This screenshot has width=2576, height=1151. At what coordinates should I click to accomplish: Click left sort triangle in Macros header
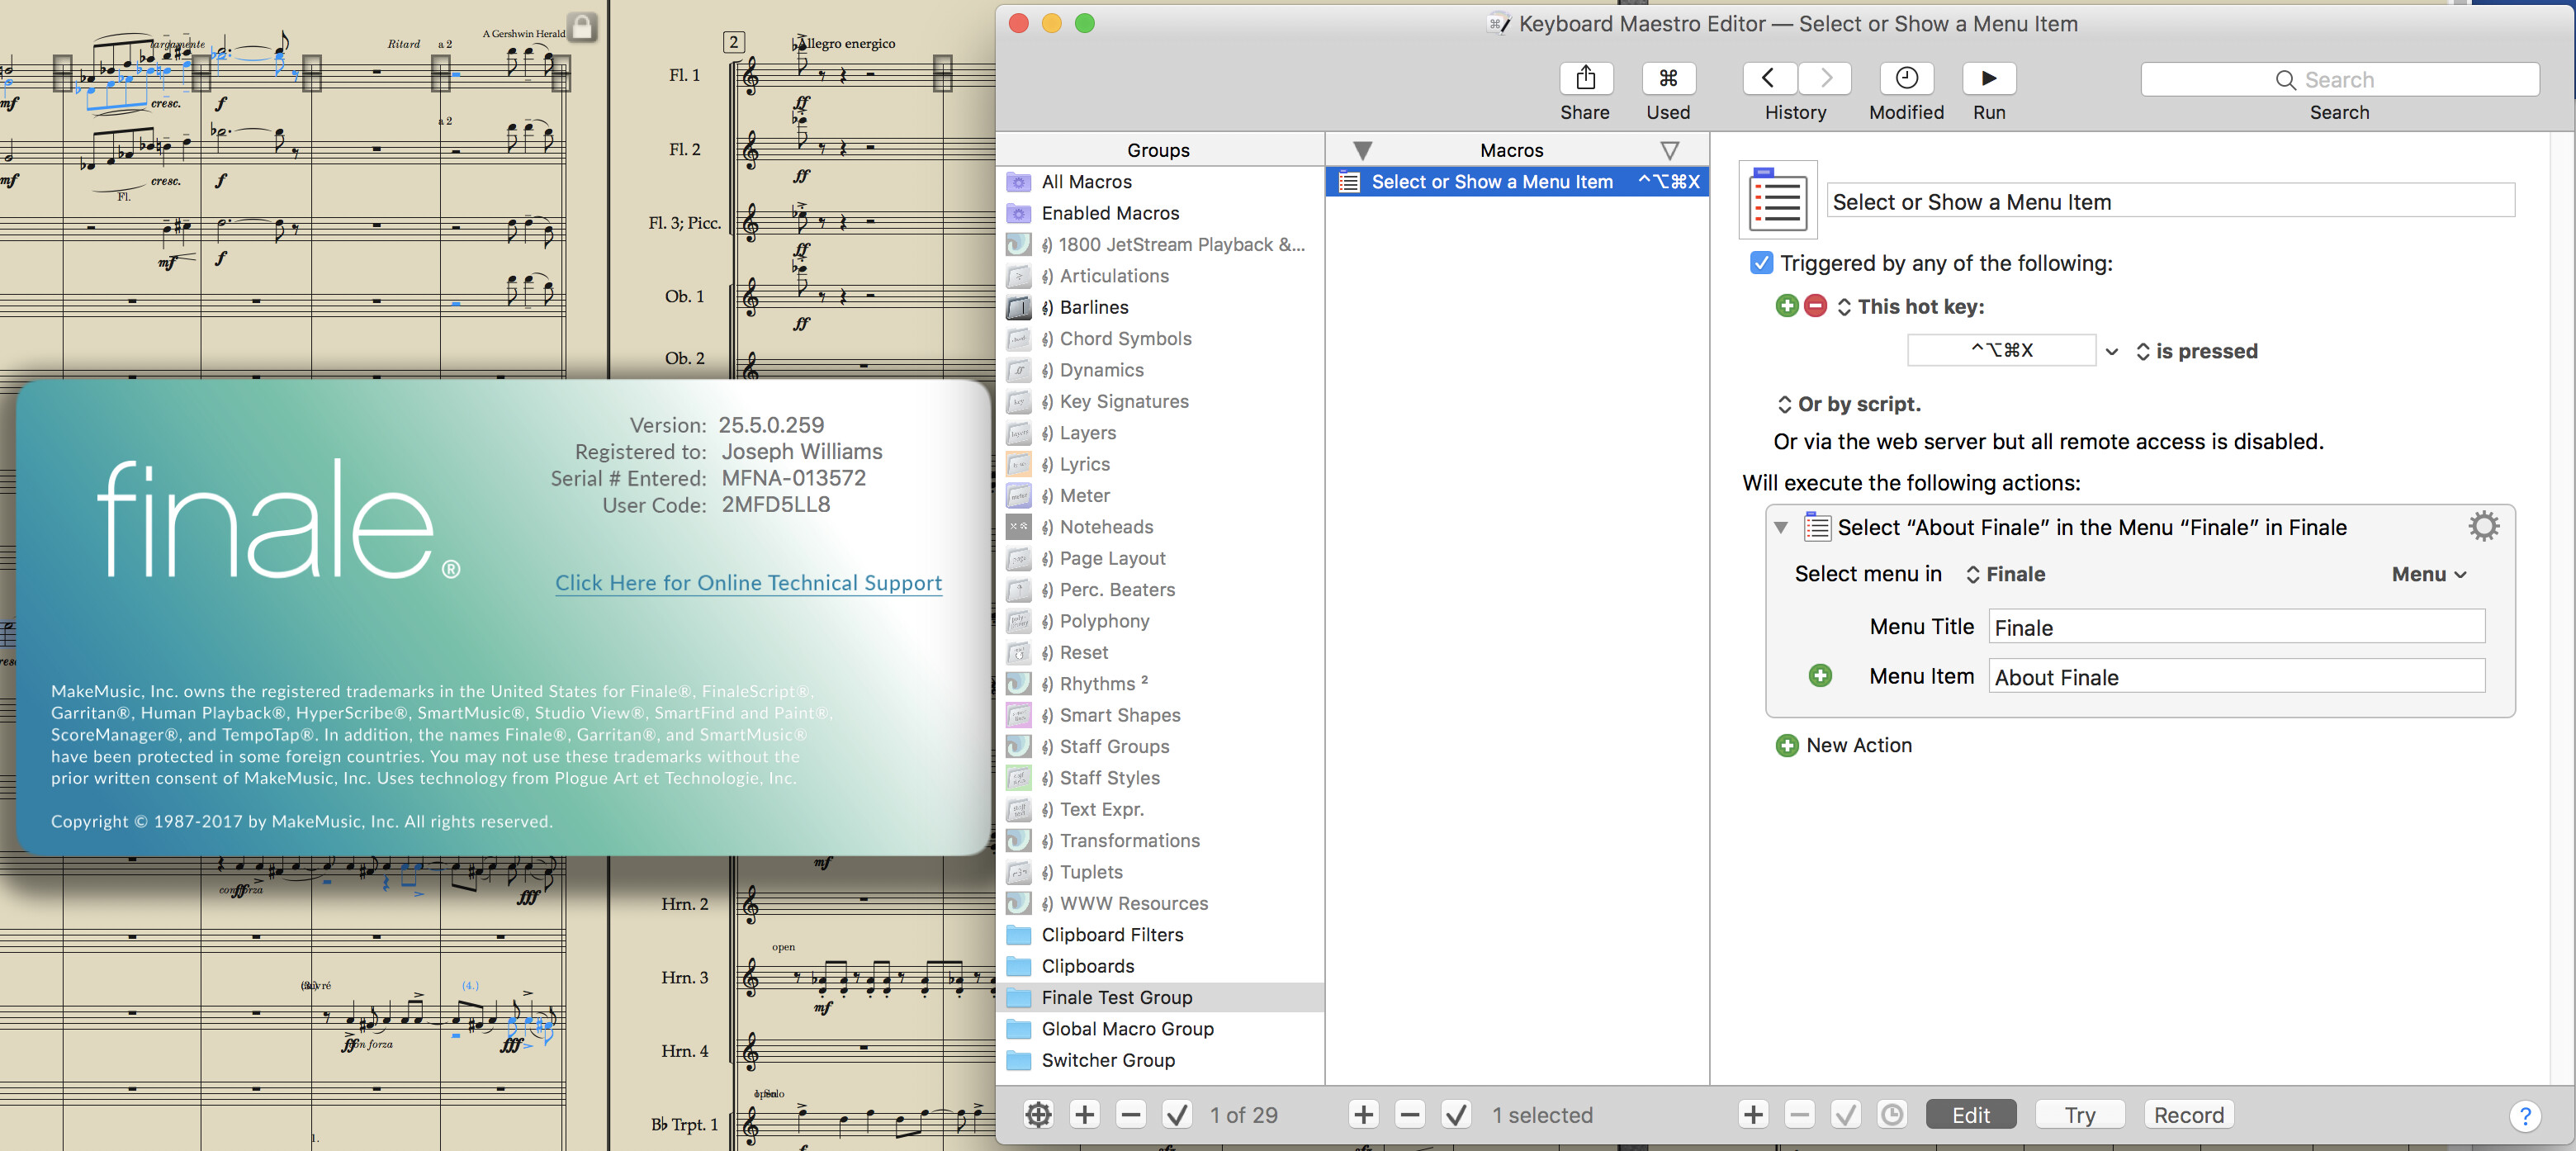point(1362,150)
